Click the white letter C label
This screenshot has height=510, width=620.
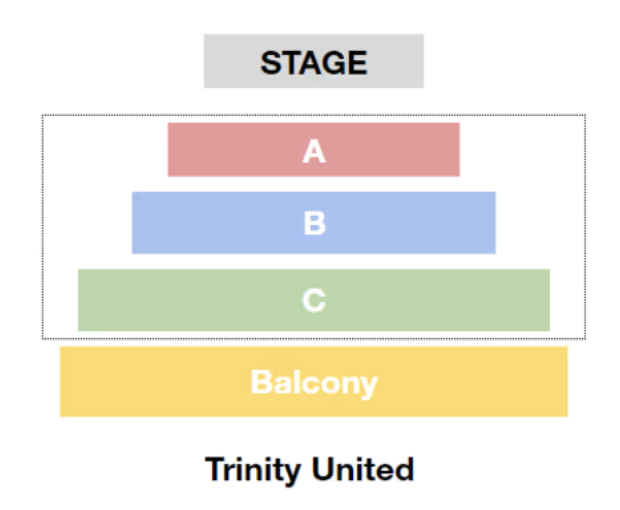(x=314, y=300)
